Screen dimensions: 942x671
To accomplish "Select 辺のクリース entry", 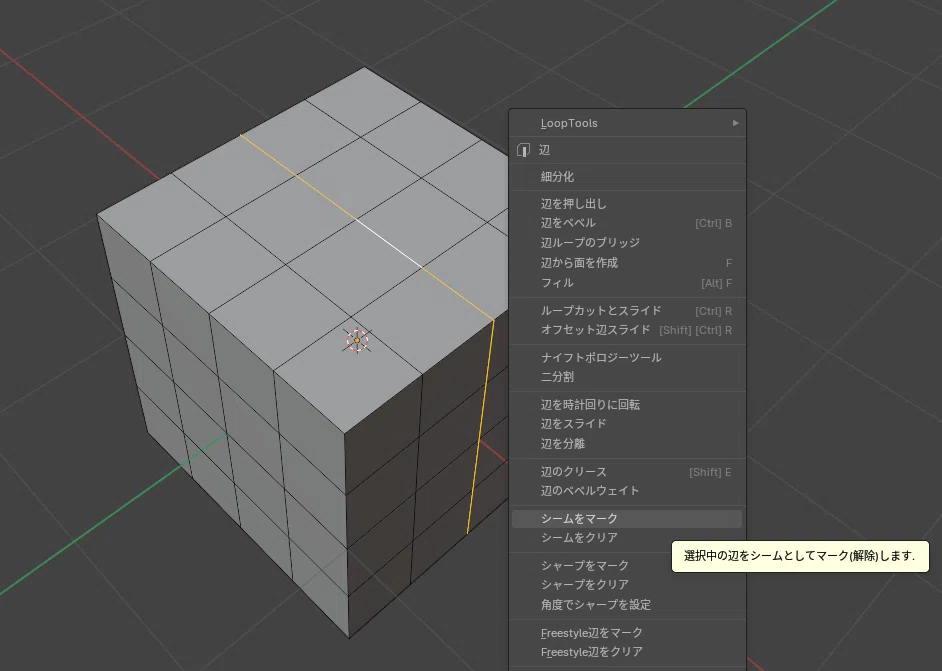I will pyautogui.click(x=627, y=472).
